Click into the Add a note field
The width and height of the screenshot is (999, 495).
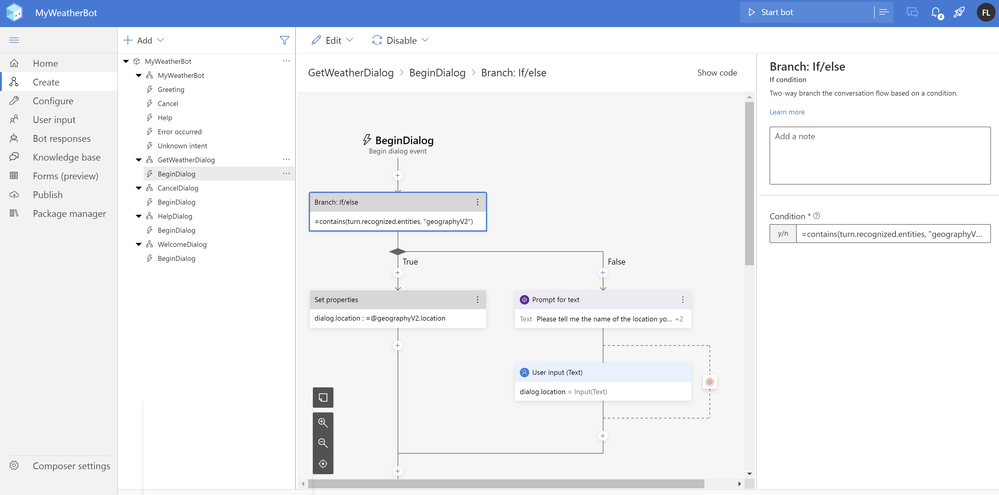[x=880, y=155]
